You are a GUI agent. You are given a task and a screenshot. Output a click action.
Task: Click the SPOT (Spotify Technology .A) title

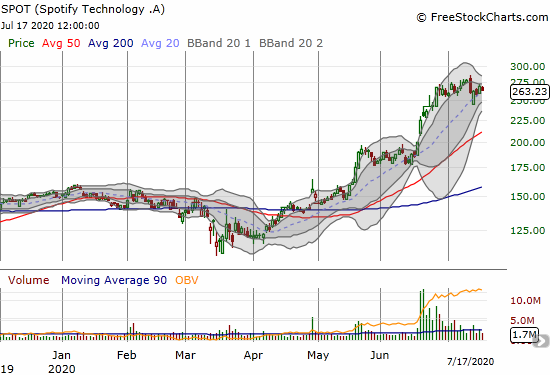click(83, 9)
